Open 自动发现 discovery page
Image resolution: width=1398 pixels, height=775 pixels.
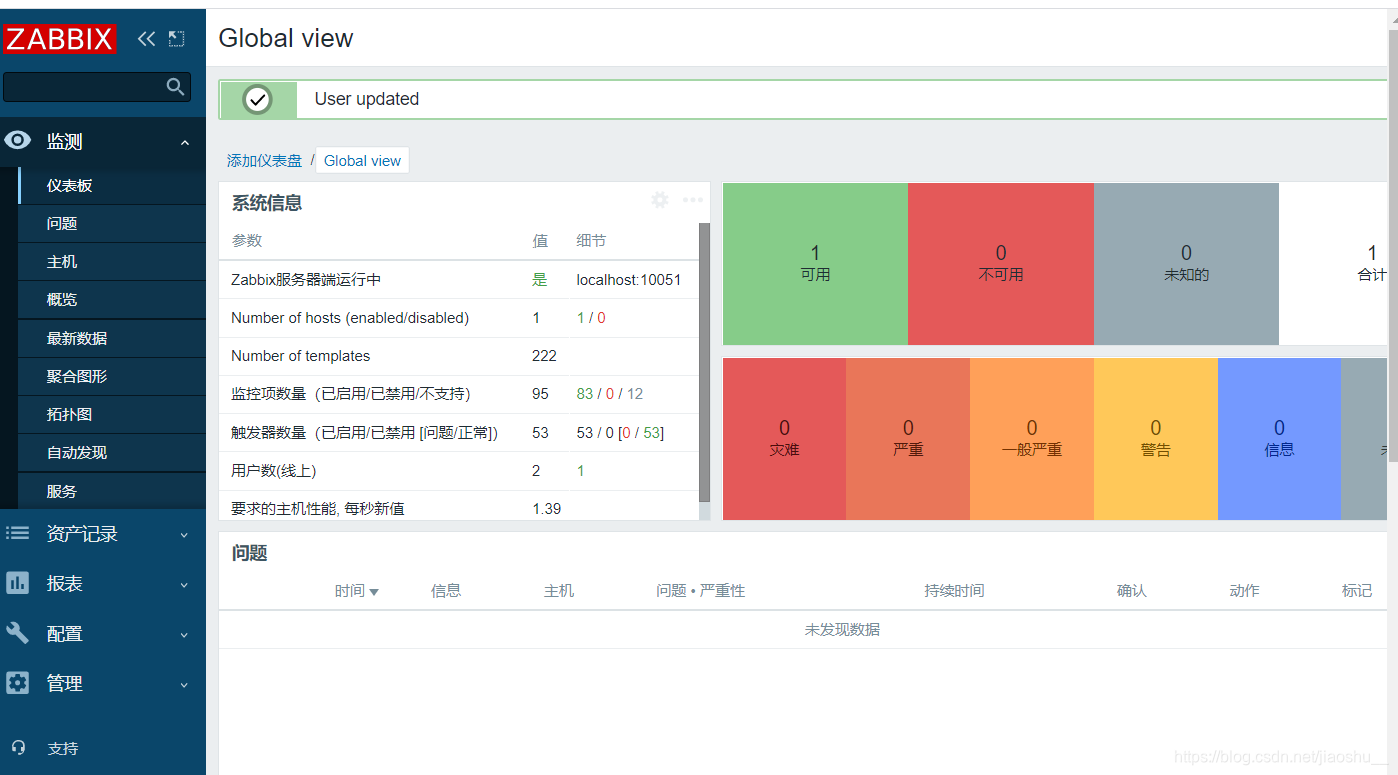pyautogui.click(x=112, y=453)
